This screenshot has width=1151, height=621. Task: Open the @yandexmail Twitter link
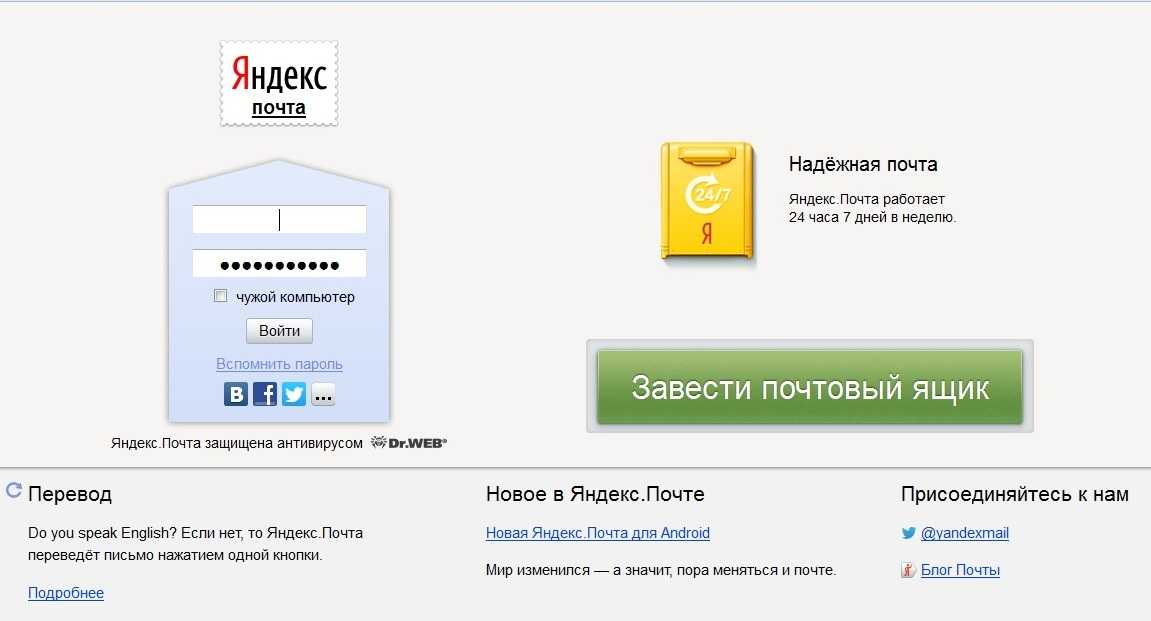coord(965,533)
